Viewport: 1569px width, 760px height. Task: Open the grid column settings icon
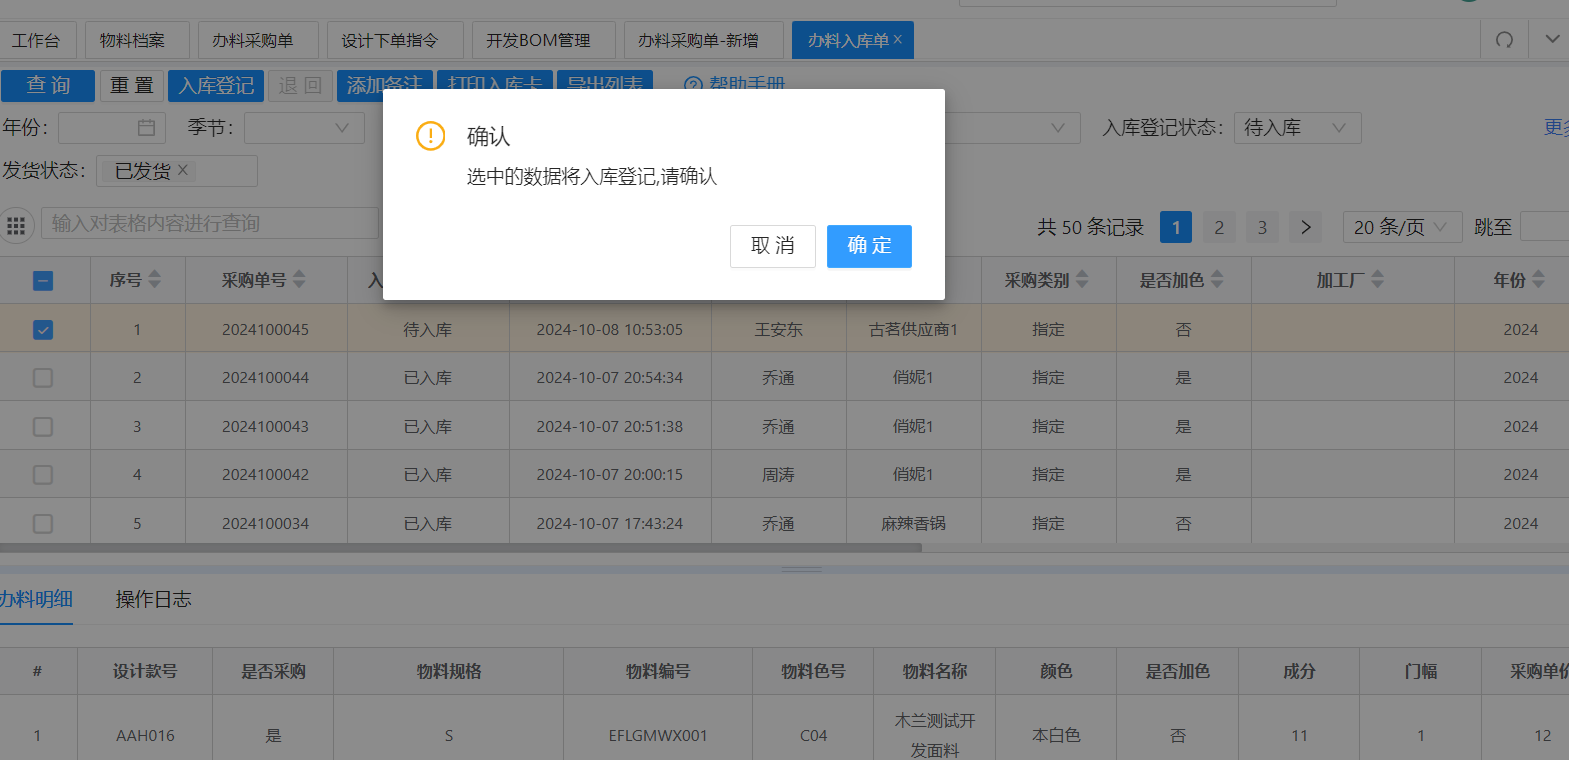pyautogui.click(x=16, y=225)
